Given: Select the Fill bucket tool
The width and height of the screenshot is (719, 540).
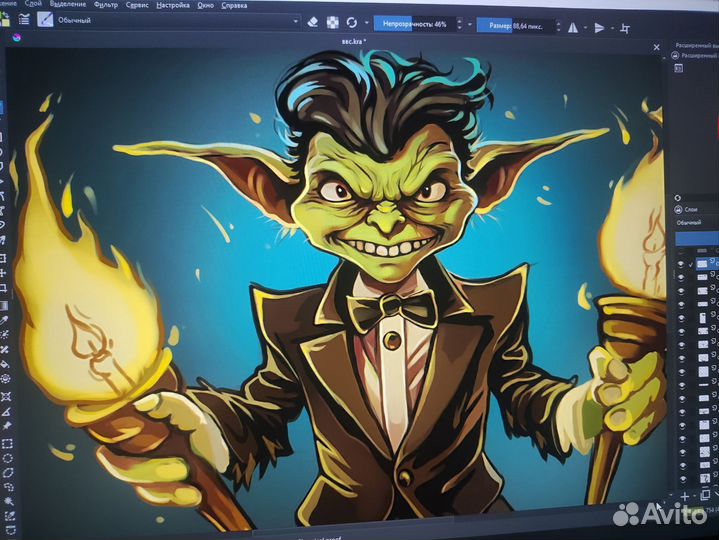Looking at the screenshot, I should 5,364.
